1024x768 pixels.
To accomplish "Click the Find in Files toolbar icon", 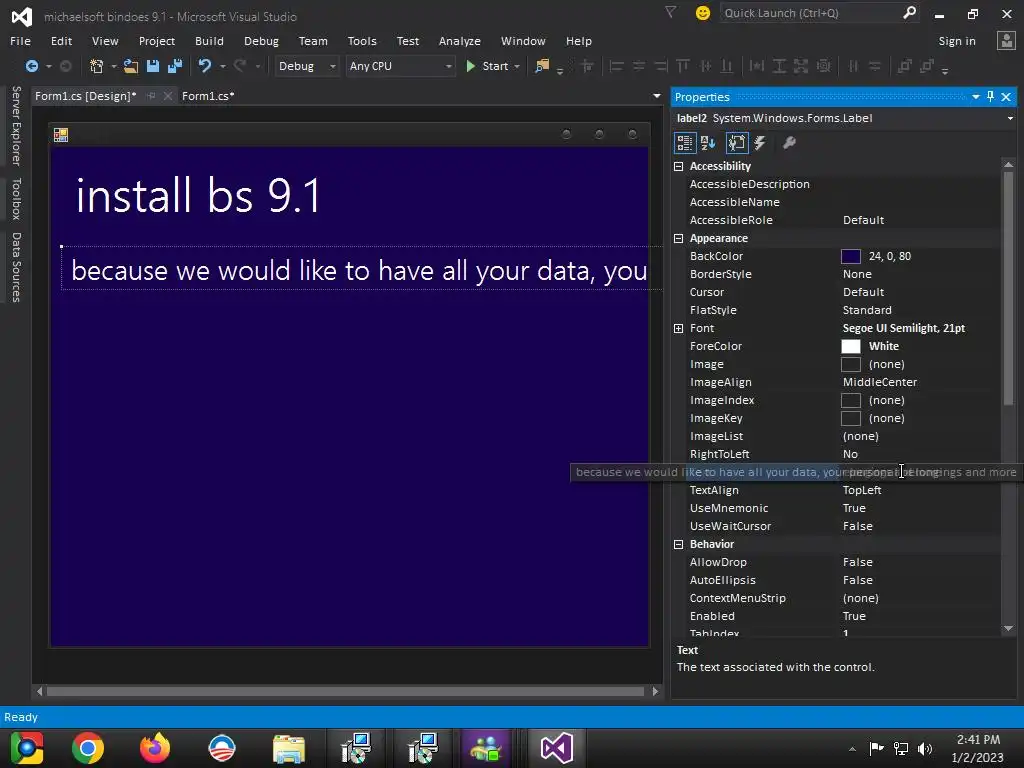I will coord(542,66).
